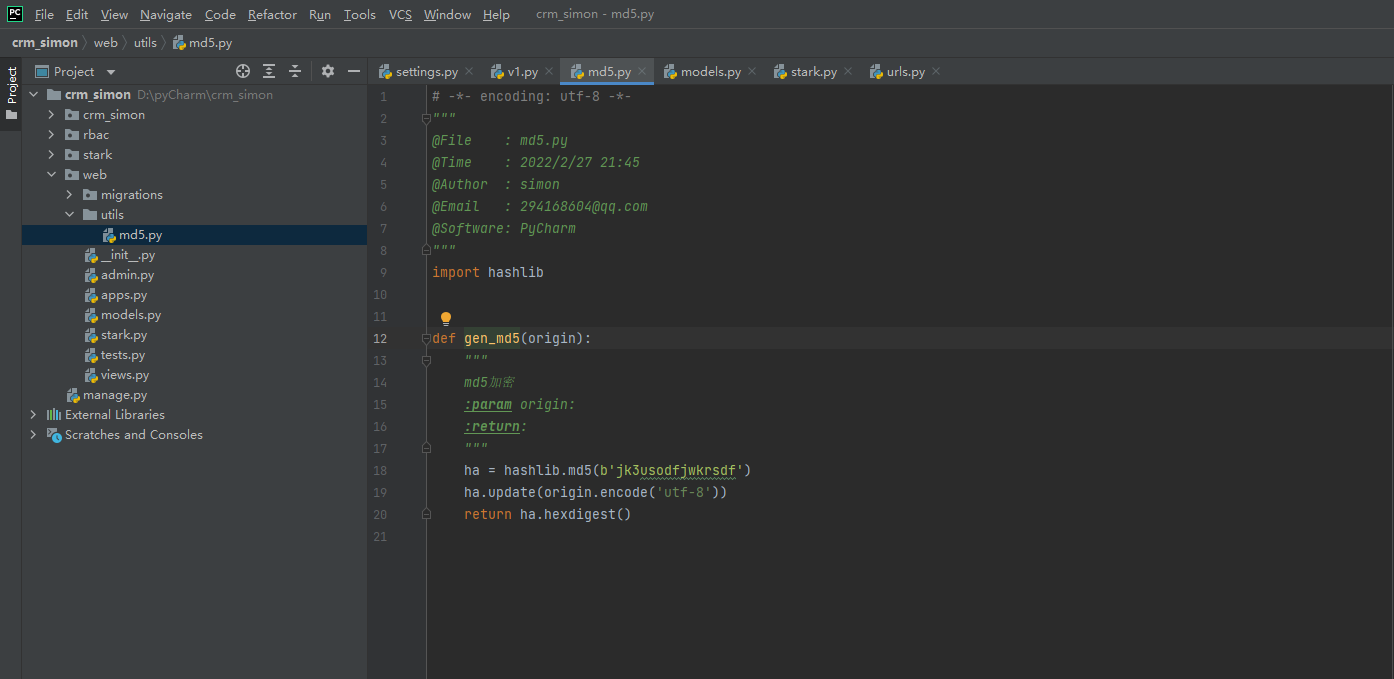Hide the Project panel with minus icon
Viewport: 1394px width, 679px height.
[x=353, y=71]
